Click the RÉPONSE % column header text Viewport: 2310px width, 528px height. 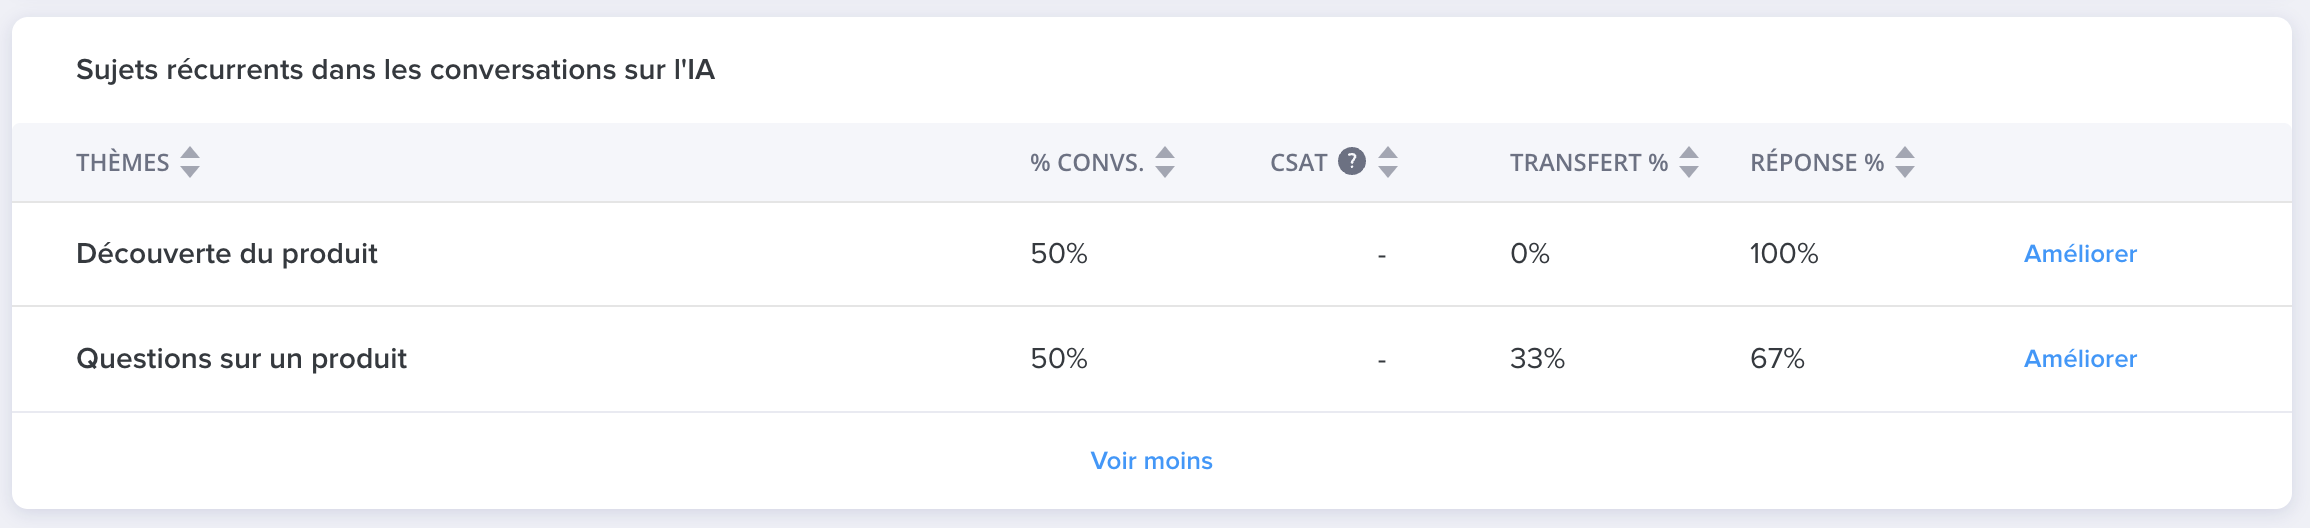[1817, 163]
